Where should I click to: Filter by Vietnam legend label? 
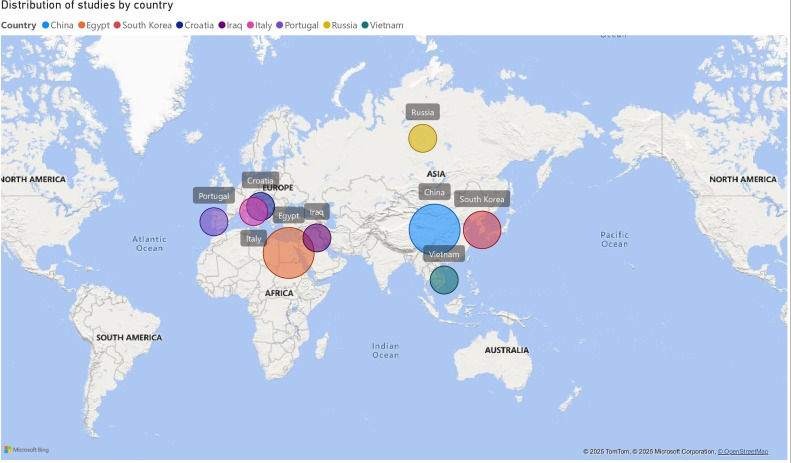point(387,25)
